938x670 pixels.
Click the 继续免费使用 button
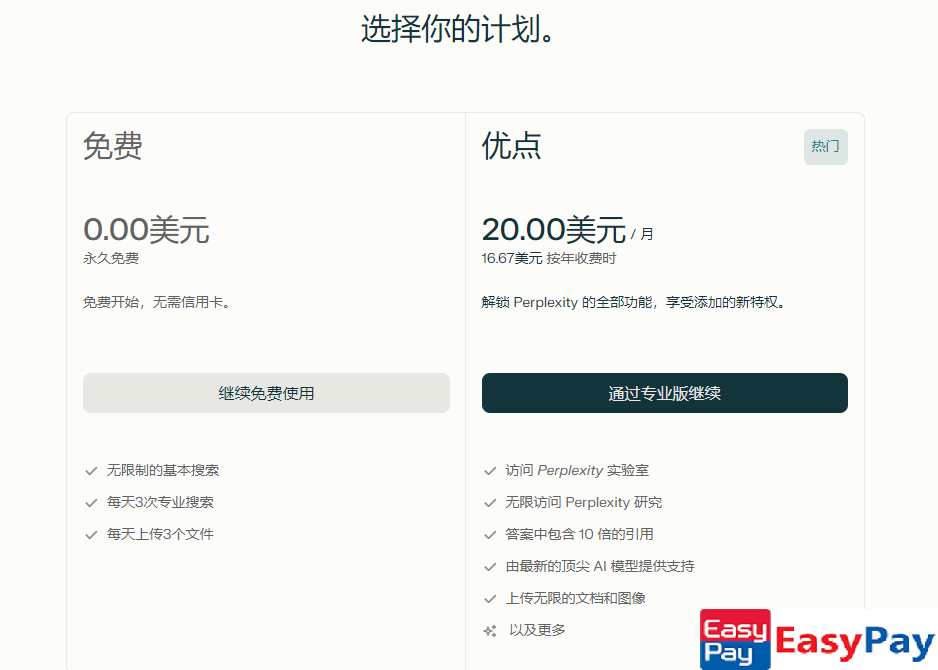click(266, 393)
